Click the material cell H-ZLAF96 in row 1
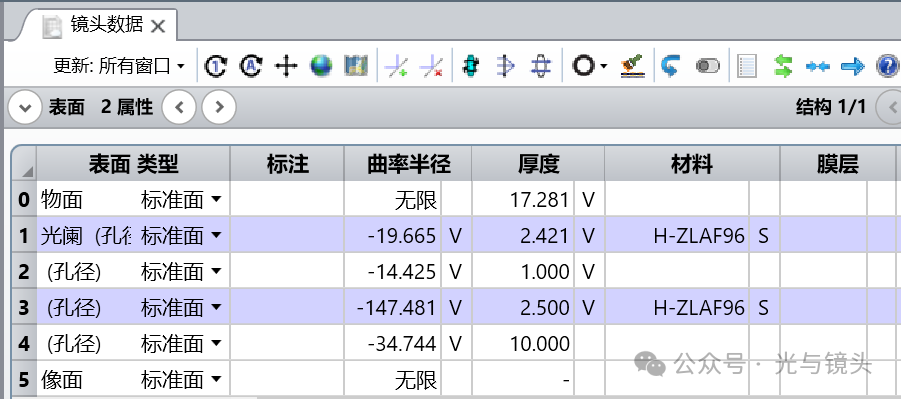The width and height of the screenshot is (901, 399). pos(677,236)
